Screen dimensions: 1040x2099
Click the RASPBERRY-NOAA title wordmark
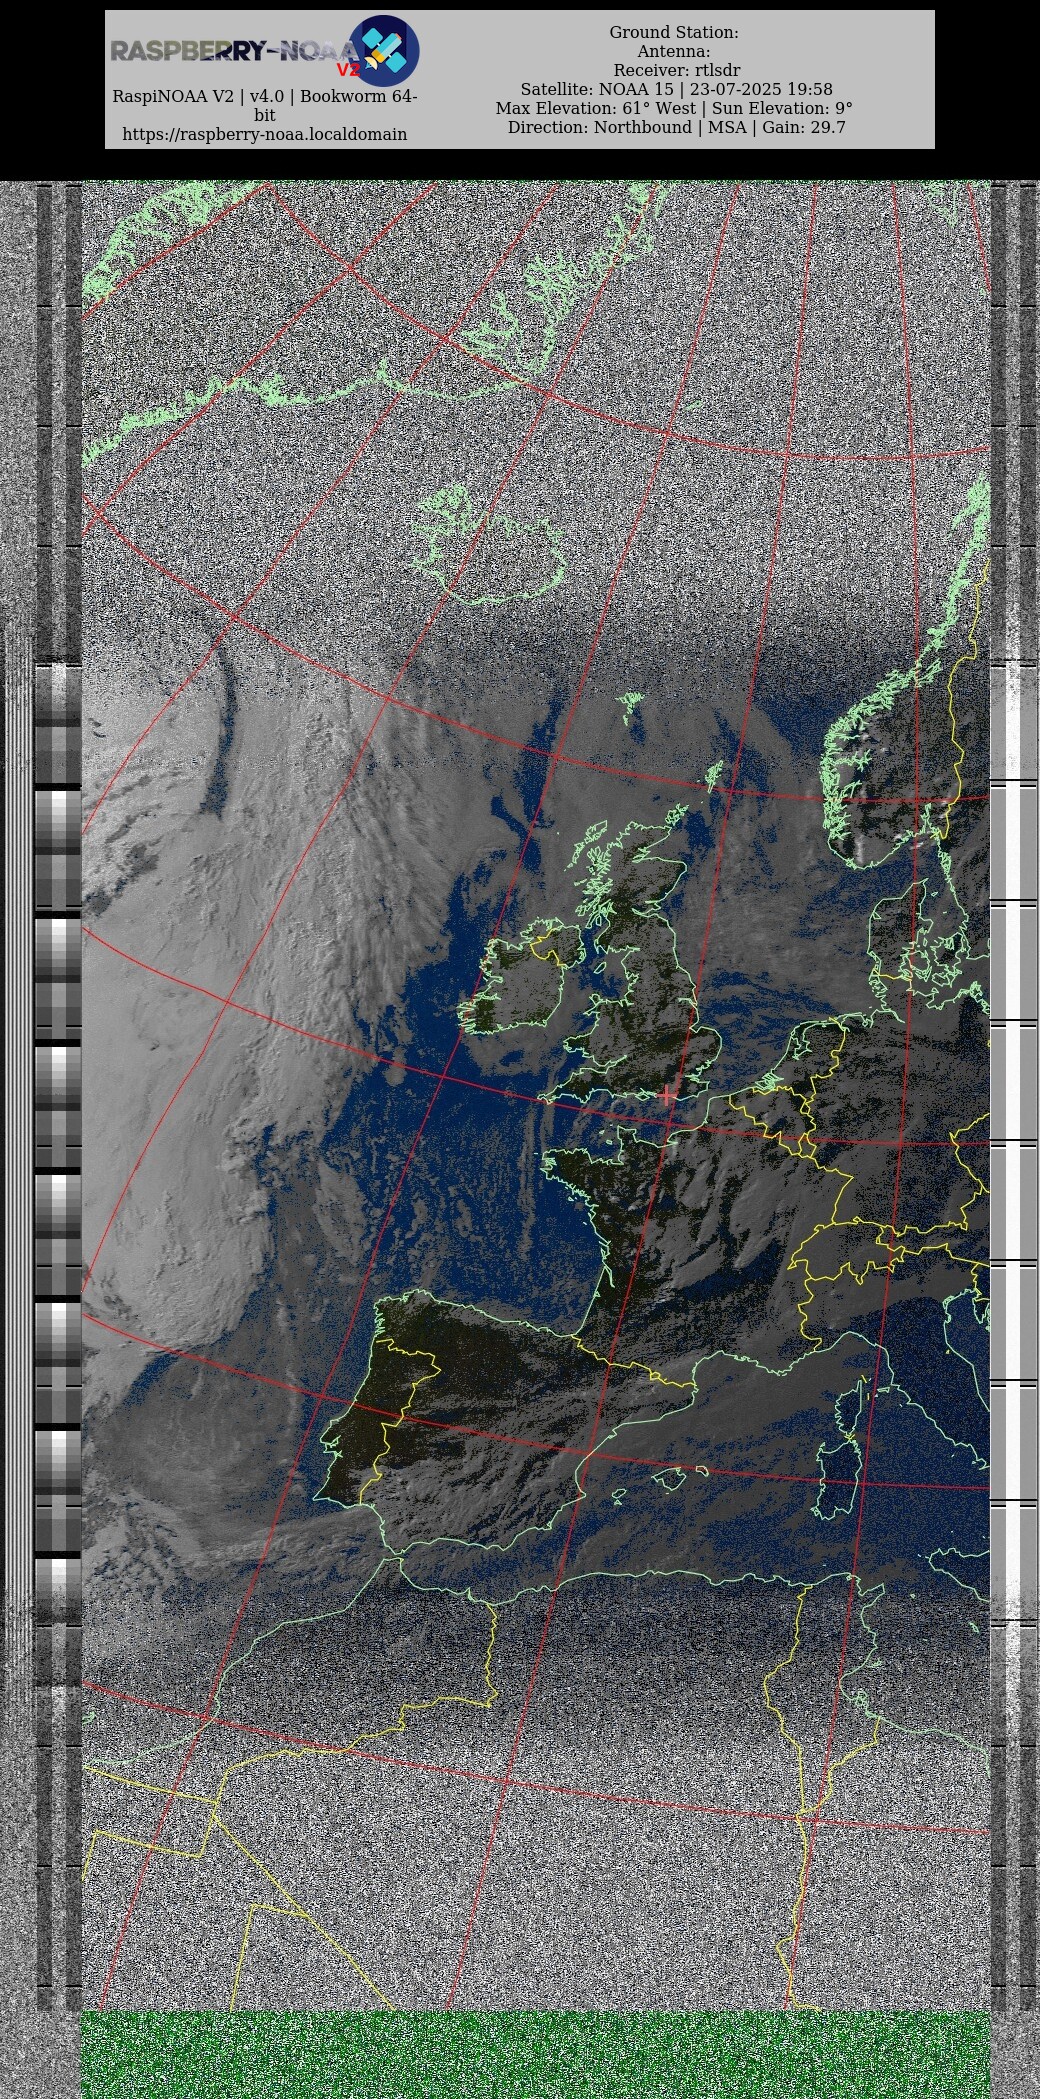(x=233, y=51)
